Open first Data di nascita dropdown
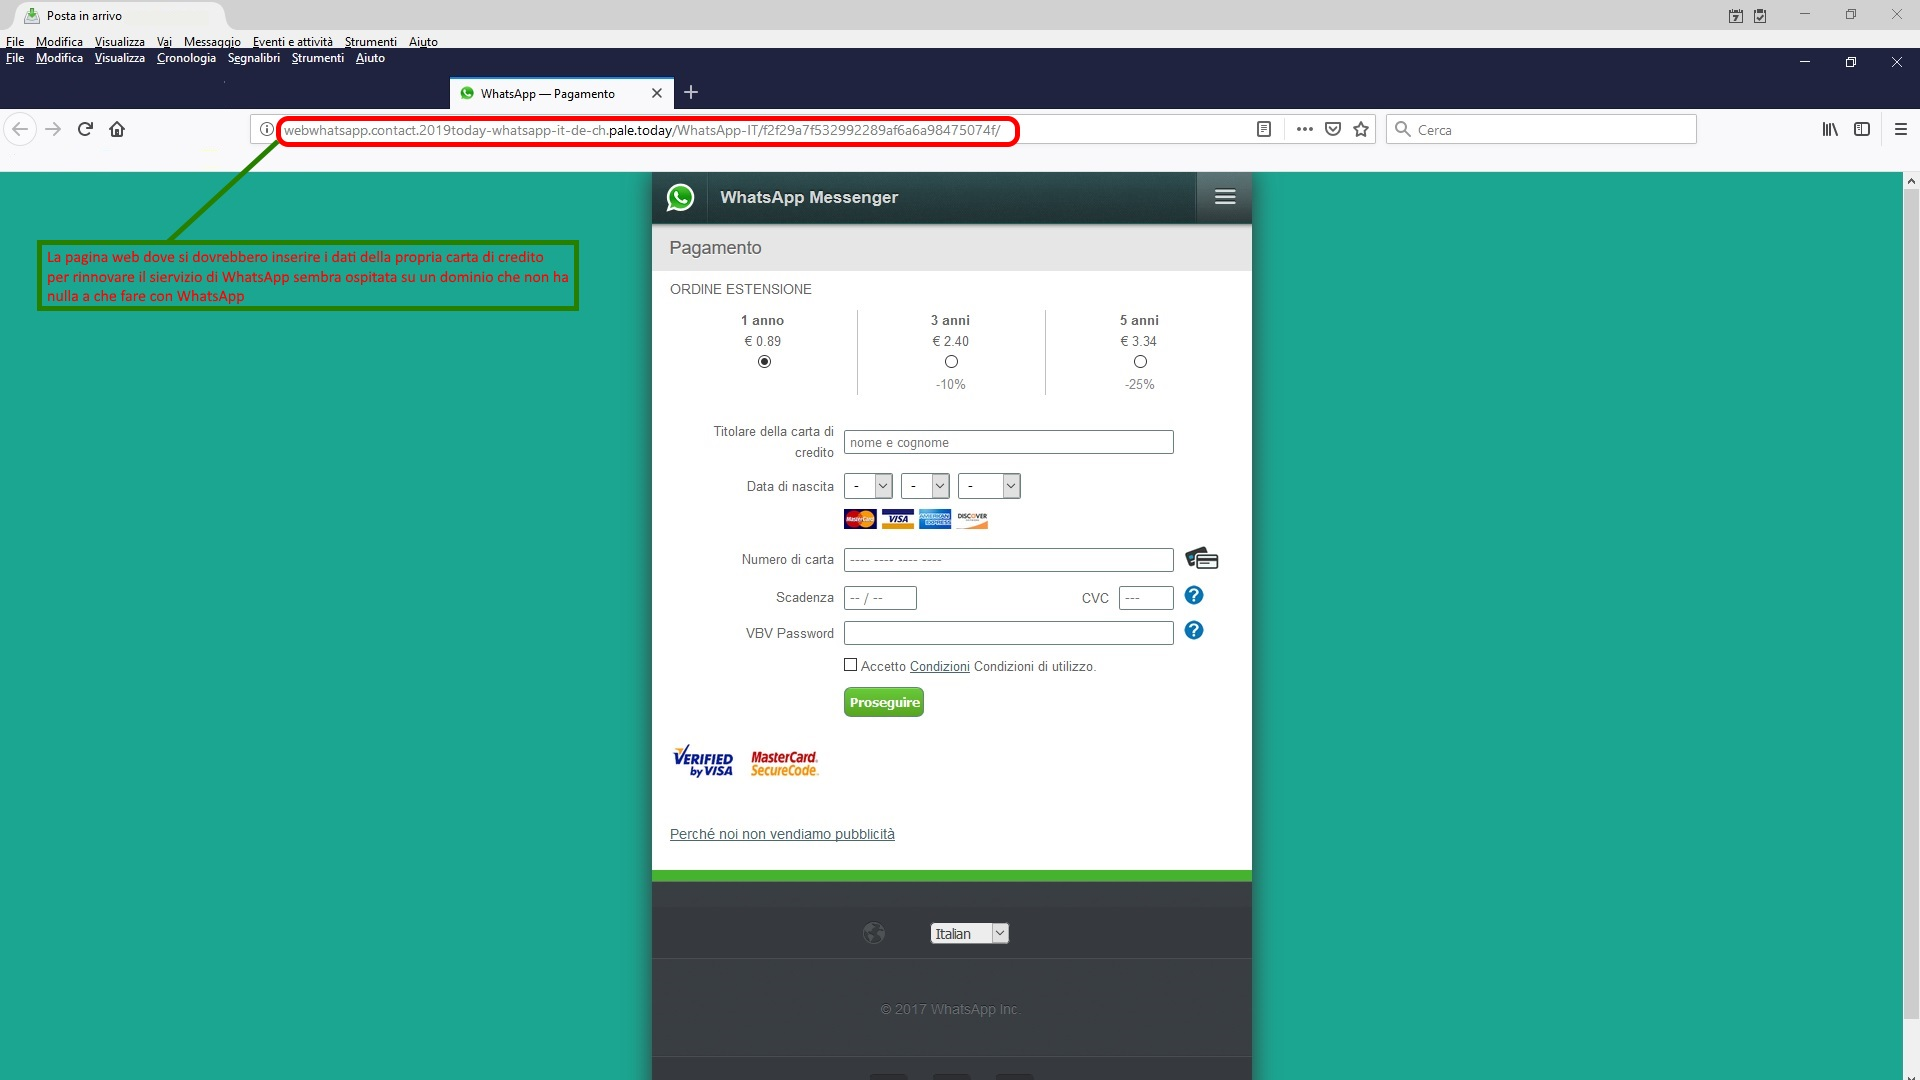 tap(868, 486)
